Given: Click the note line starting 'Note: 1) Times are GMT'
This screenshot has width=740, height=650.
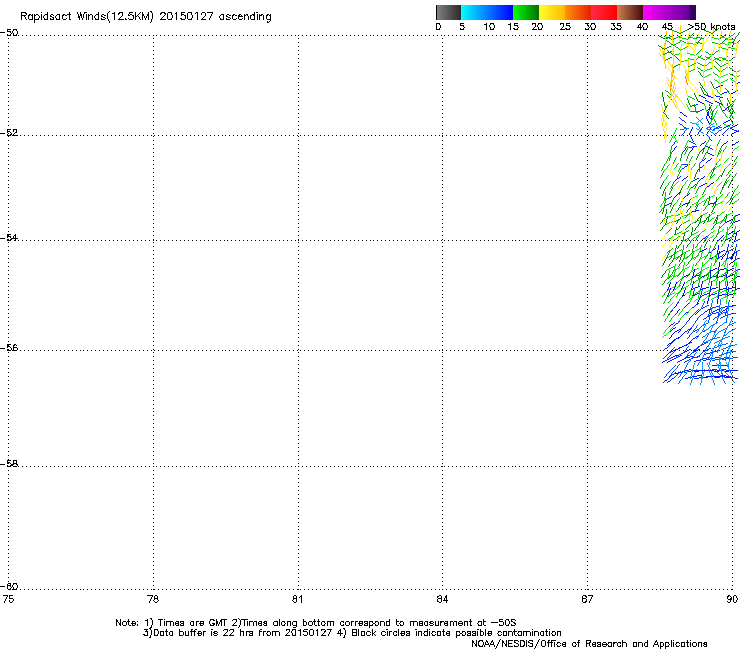Looking at the screenshot, I should click(316, 623).
